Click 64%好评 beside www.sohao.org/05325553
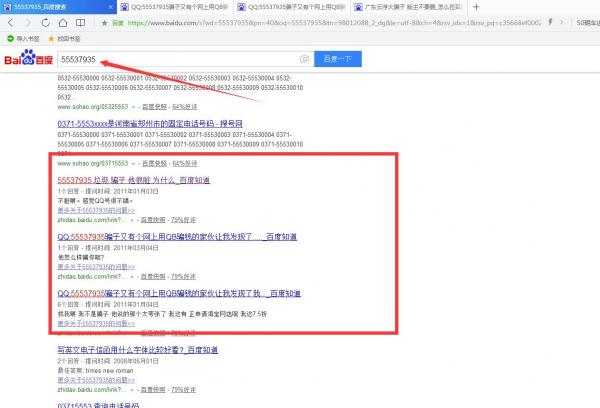600x408 pixels. point(185,107)
